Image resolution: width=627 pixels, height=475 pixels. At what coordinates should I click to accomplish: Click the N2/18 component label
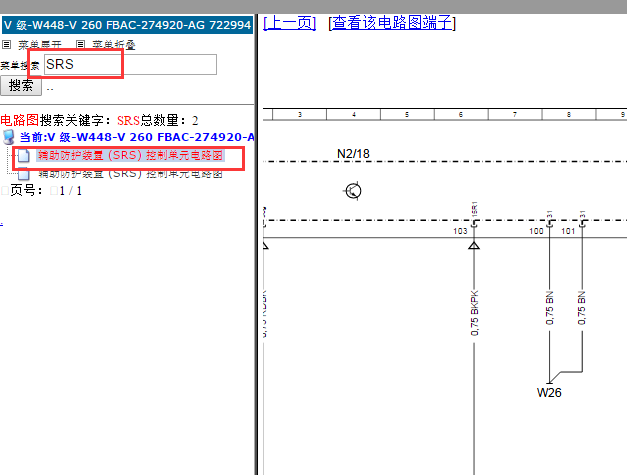(353, 154)
